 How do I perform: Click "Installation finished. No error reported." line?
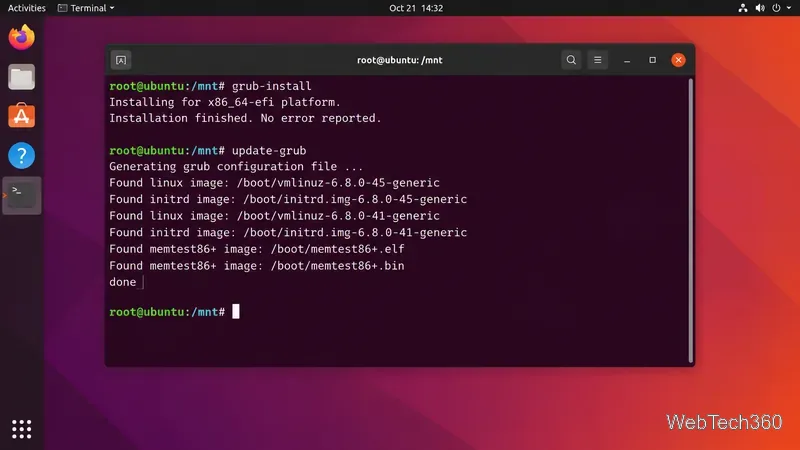coord(245,118)
